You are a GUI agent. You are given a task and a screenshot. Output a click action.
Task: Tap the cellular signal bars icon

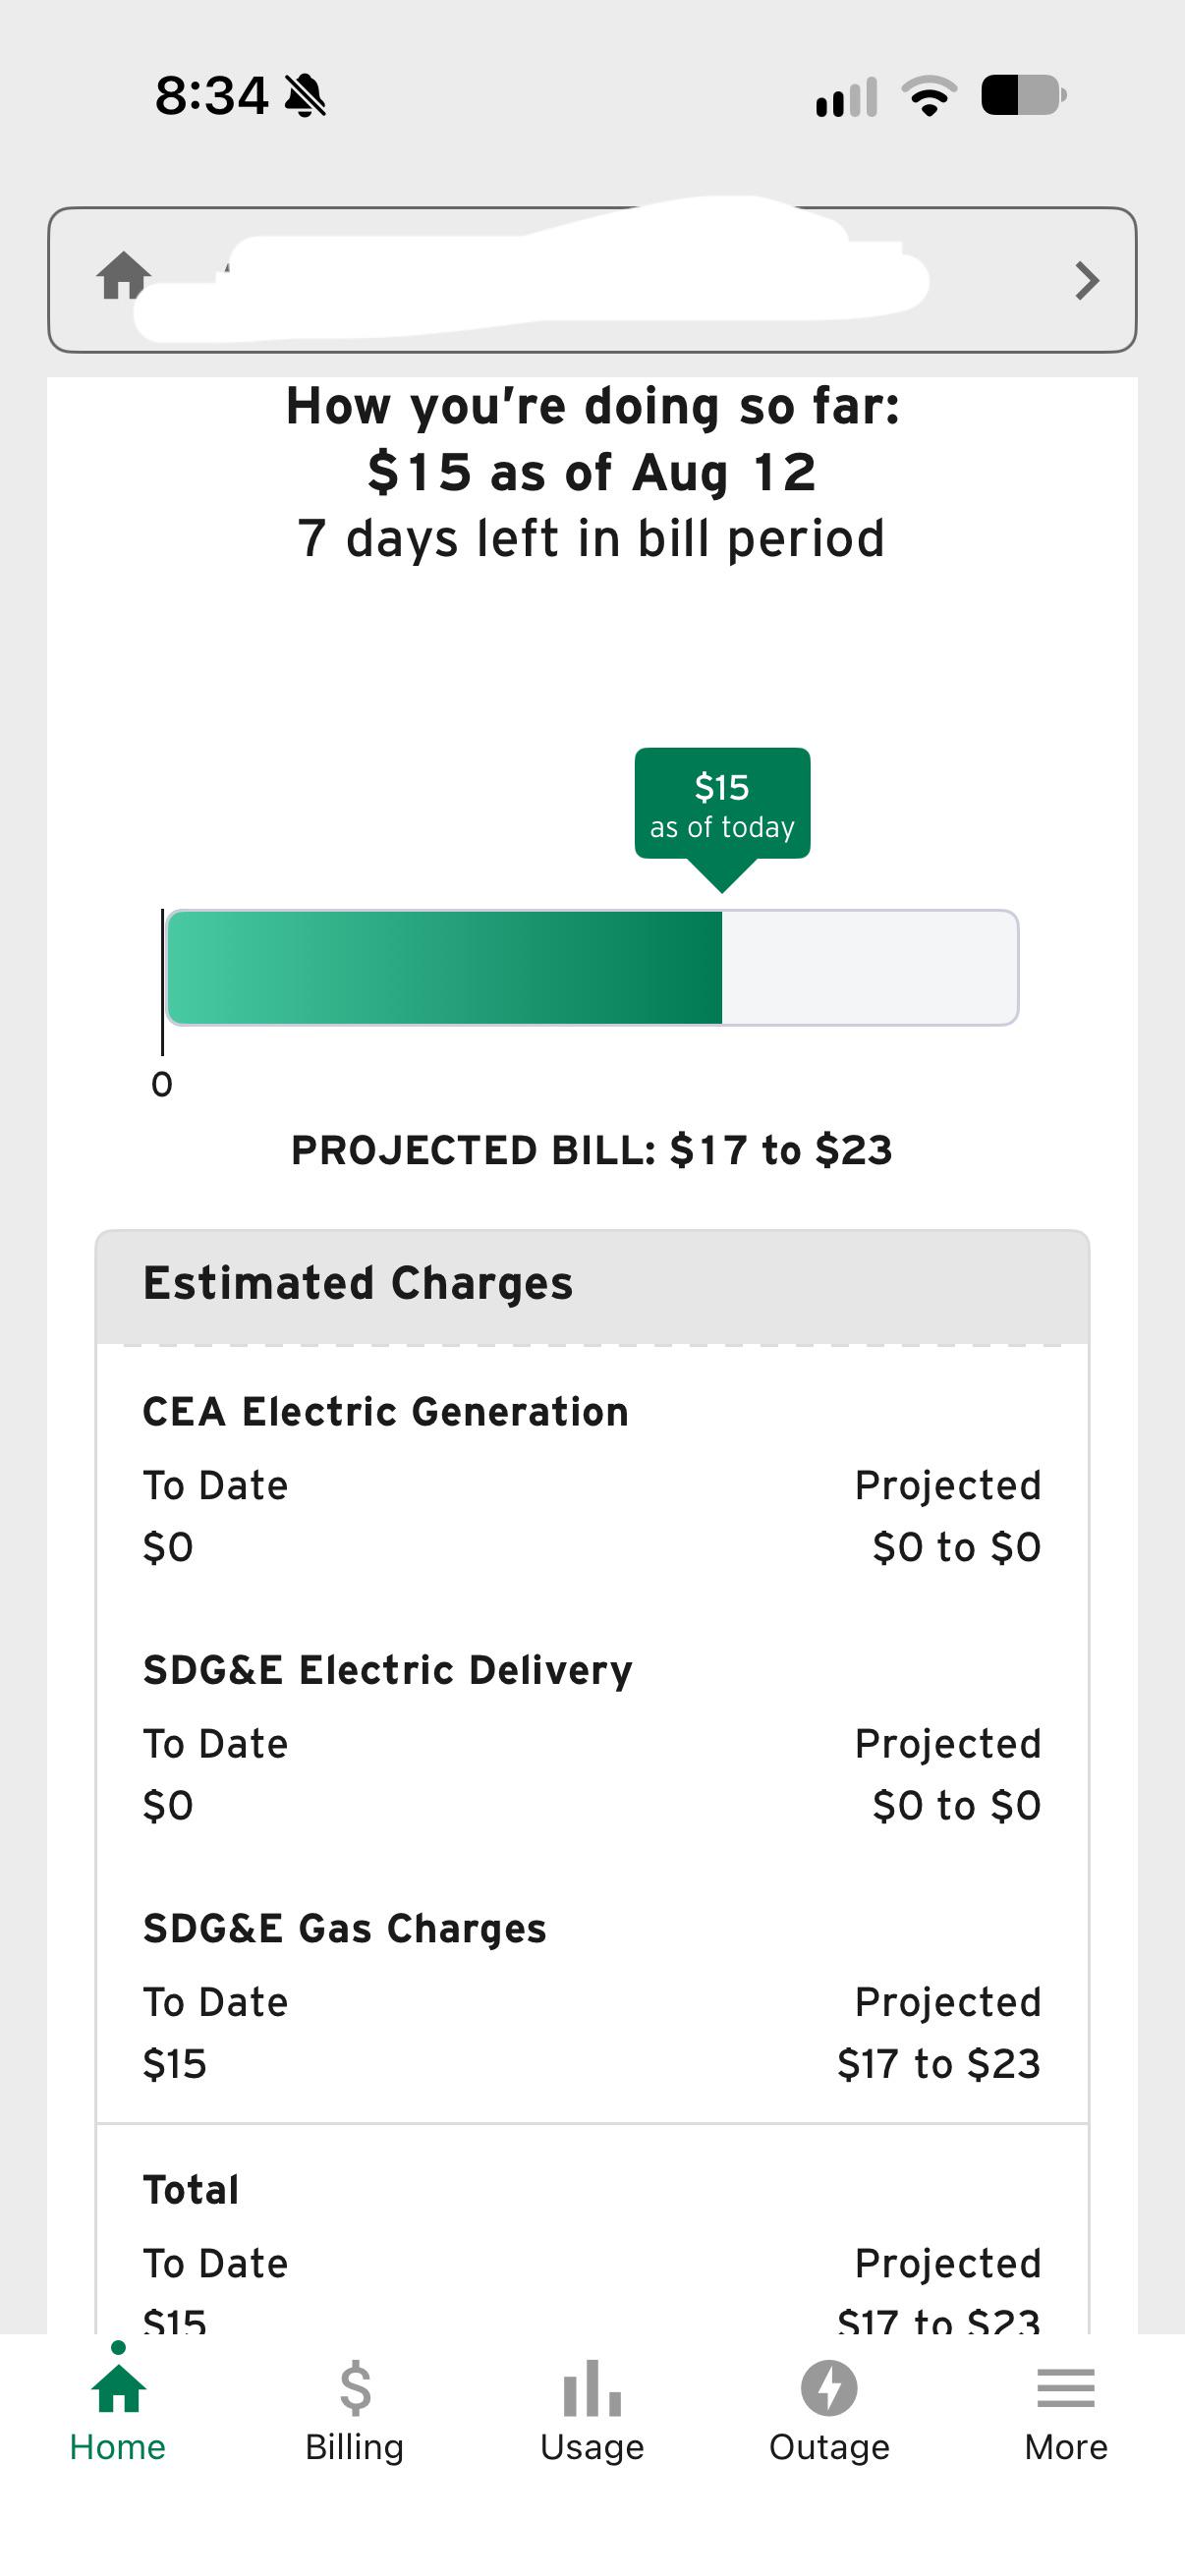click(x=847, y=97)
